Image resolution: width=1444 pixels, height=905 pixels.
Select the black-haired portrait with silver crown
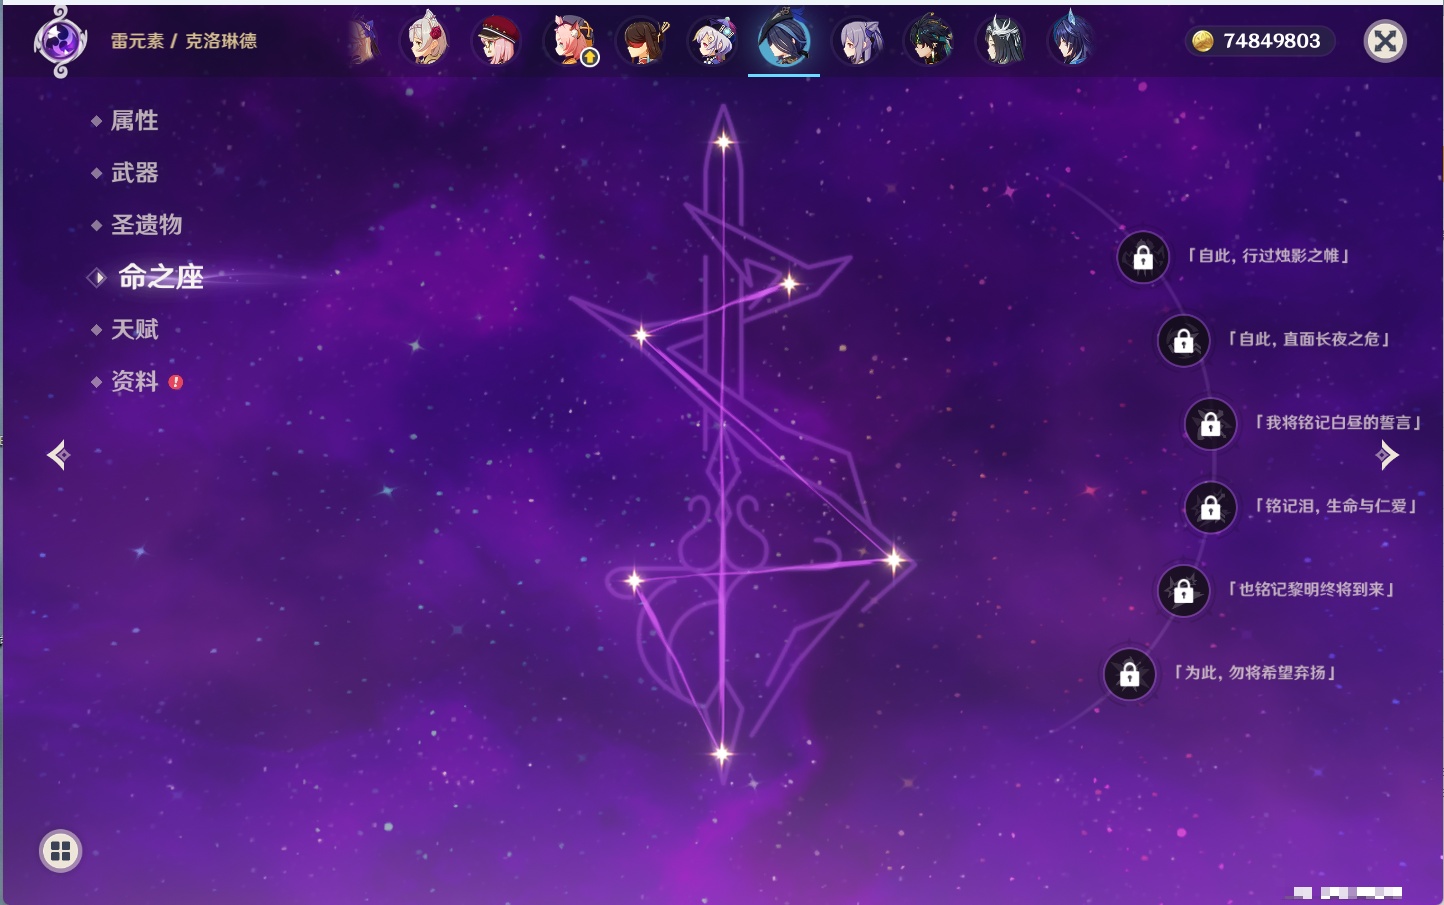[1002, 40]
